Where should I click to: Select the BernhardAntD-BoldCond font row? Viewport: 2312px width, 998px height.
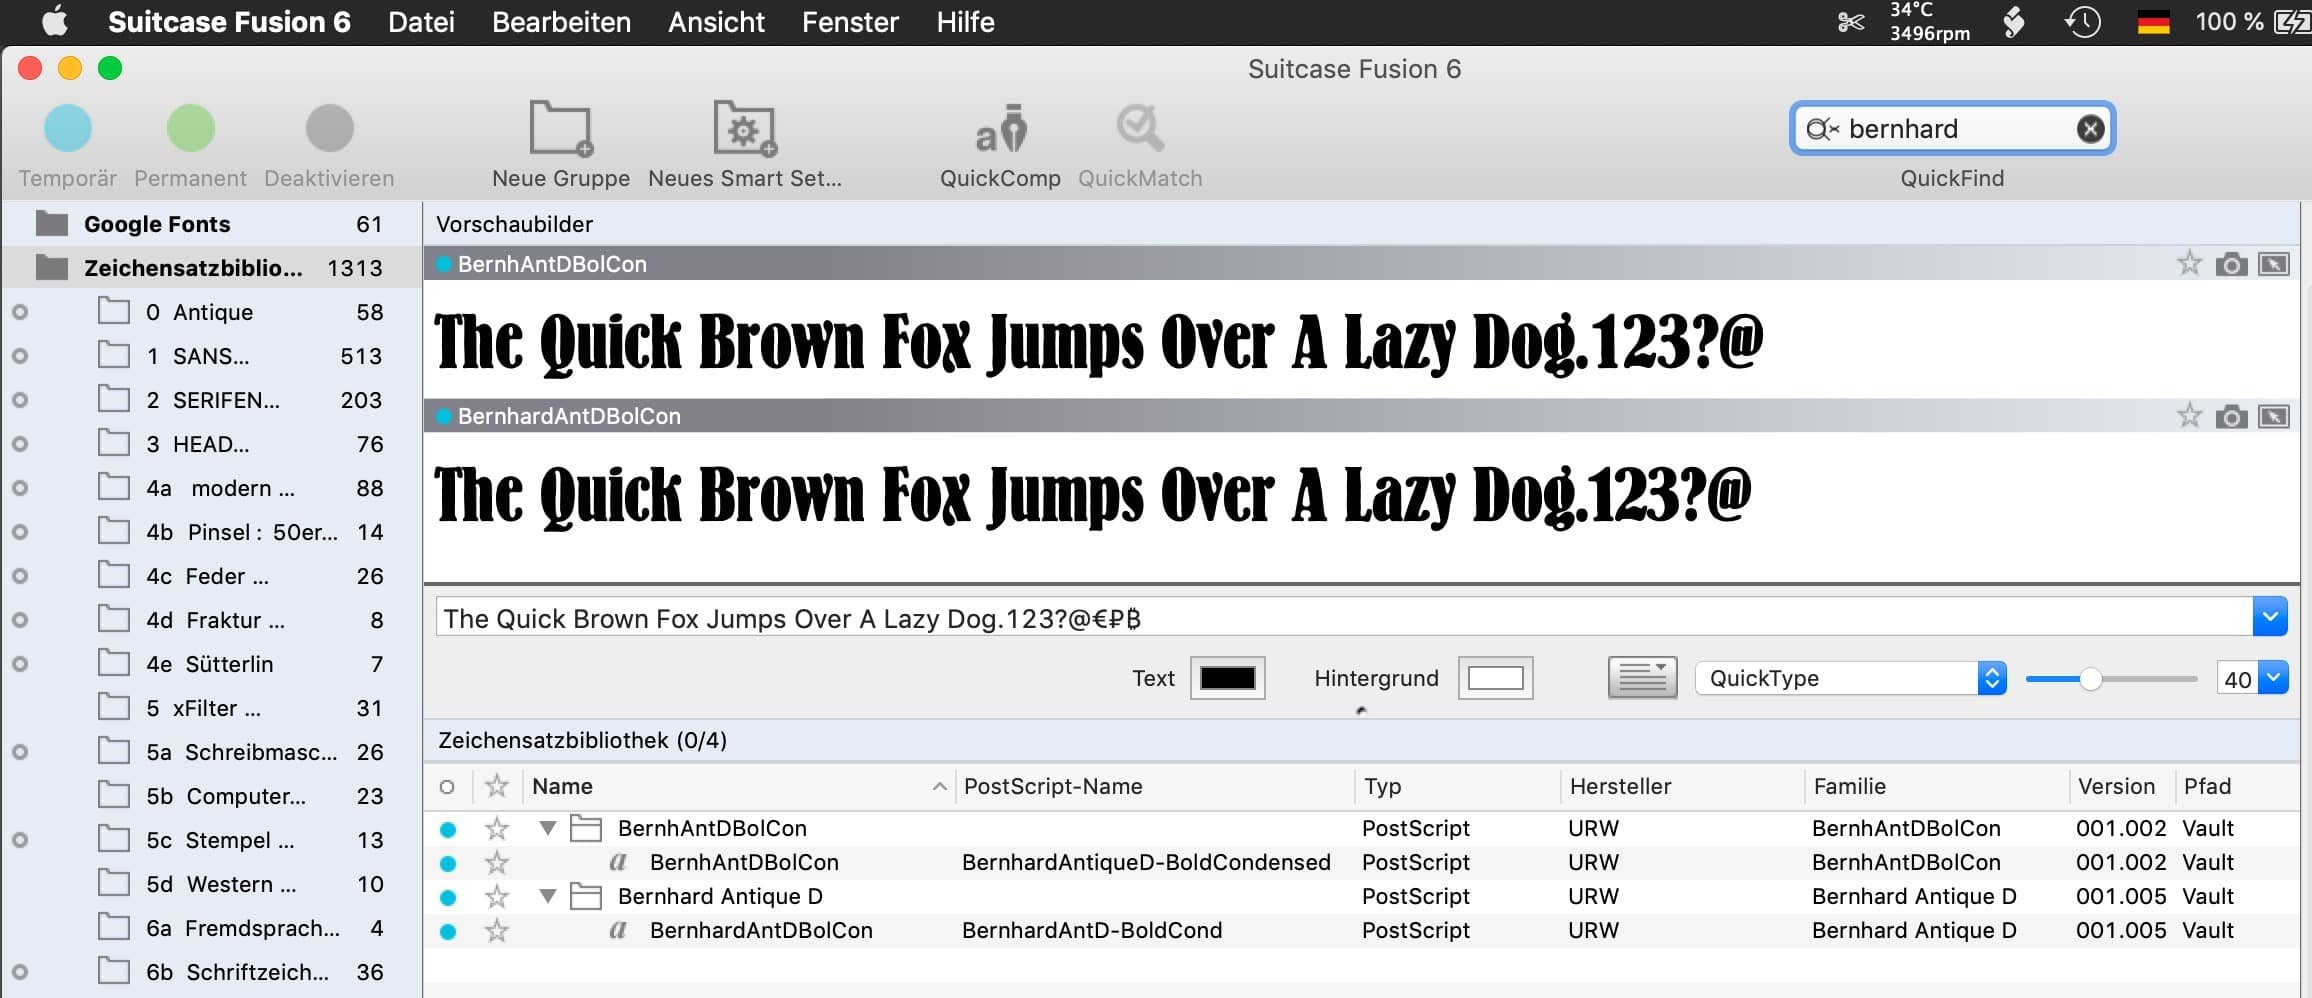[x=1361, y=931]
